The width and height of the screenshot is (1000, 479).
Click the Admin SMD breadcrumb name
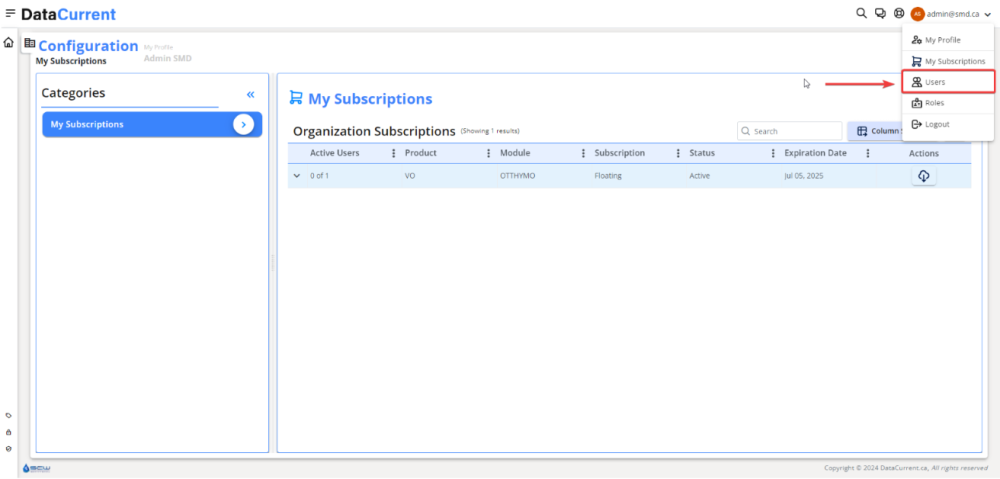168,58
